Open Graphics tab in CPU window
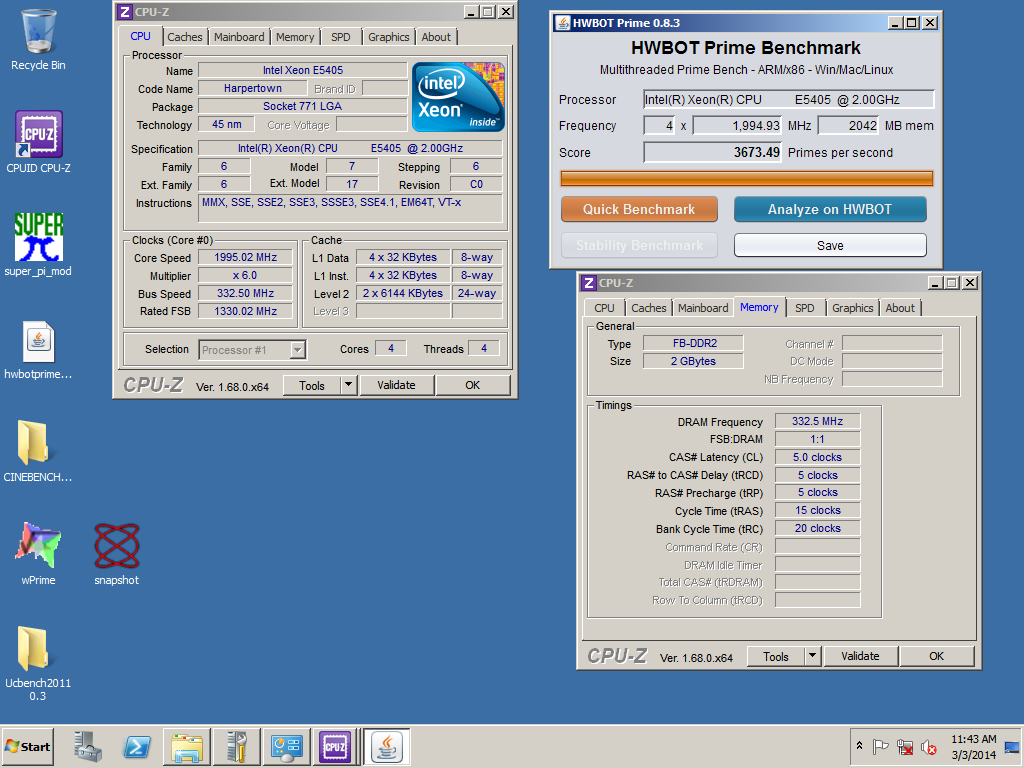1024x768 pixels. pos(389,37)
